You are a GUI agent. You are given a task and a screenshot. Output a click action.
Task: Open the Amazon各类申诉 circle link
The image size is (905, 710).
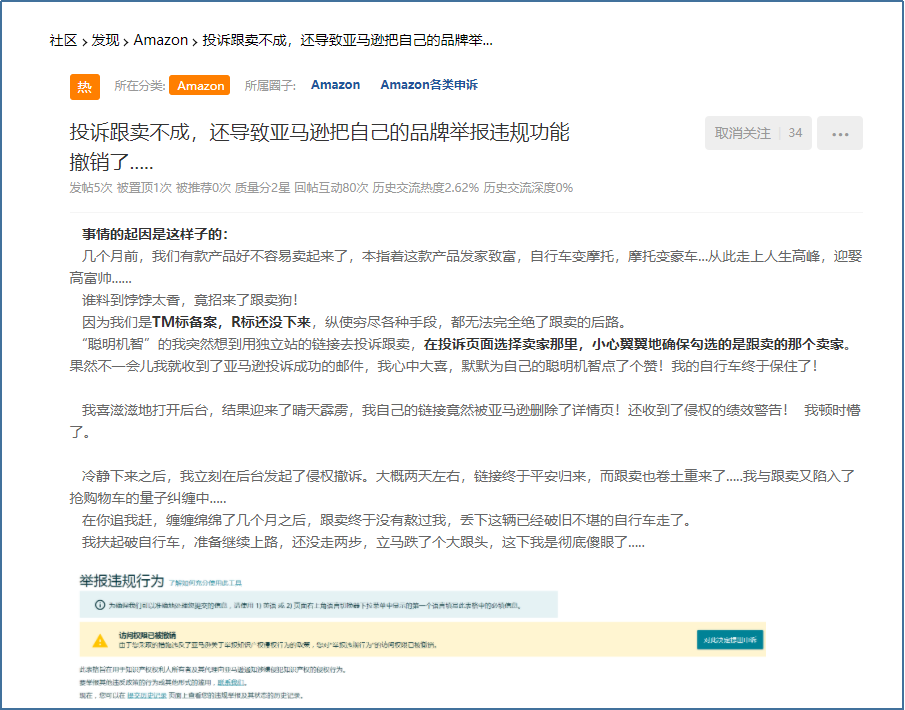click(x=428, y=85)
